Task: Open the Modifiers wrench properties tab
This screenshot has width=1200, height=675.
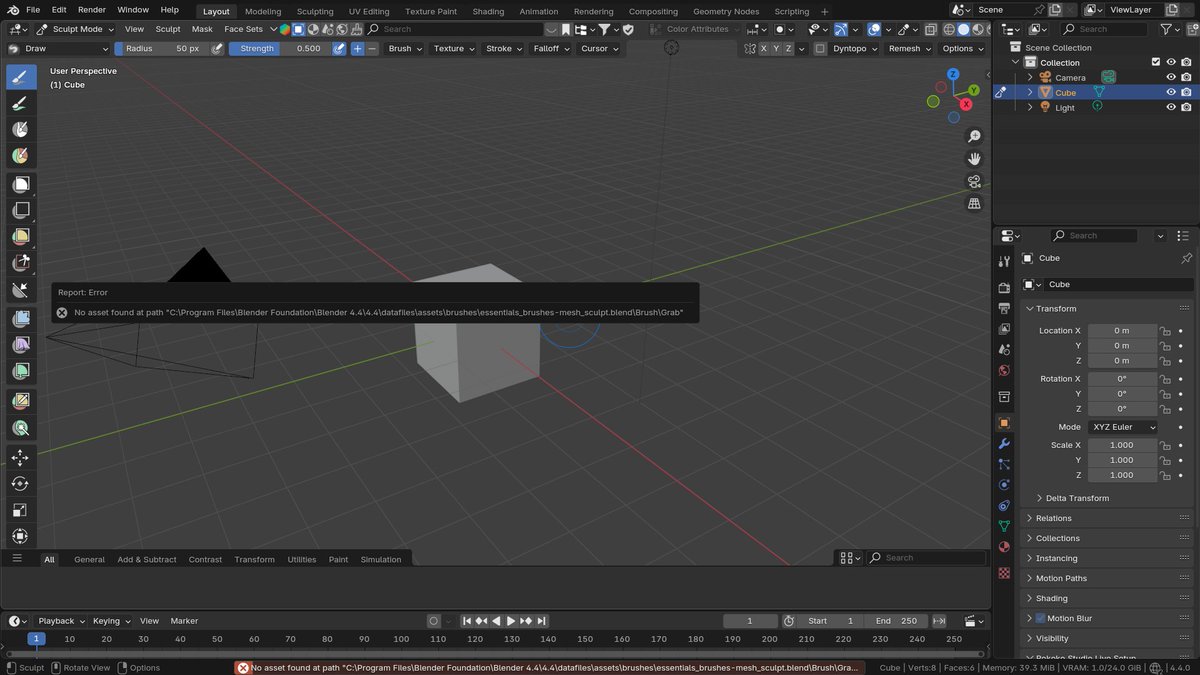Action: point(1004,443)
